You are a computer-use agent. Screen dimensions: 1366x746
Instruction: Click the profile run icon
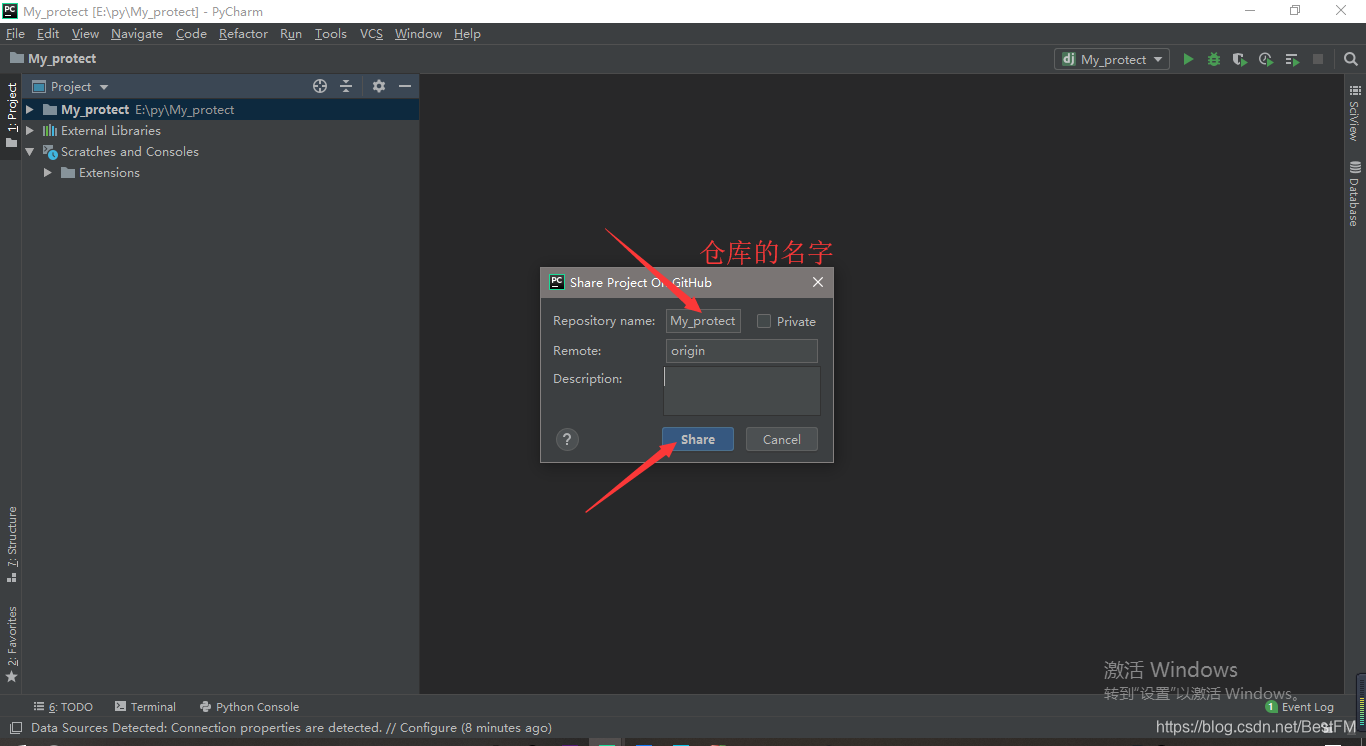(x=1266, y=59)
